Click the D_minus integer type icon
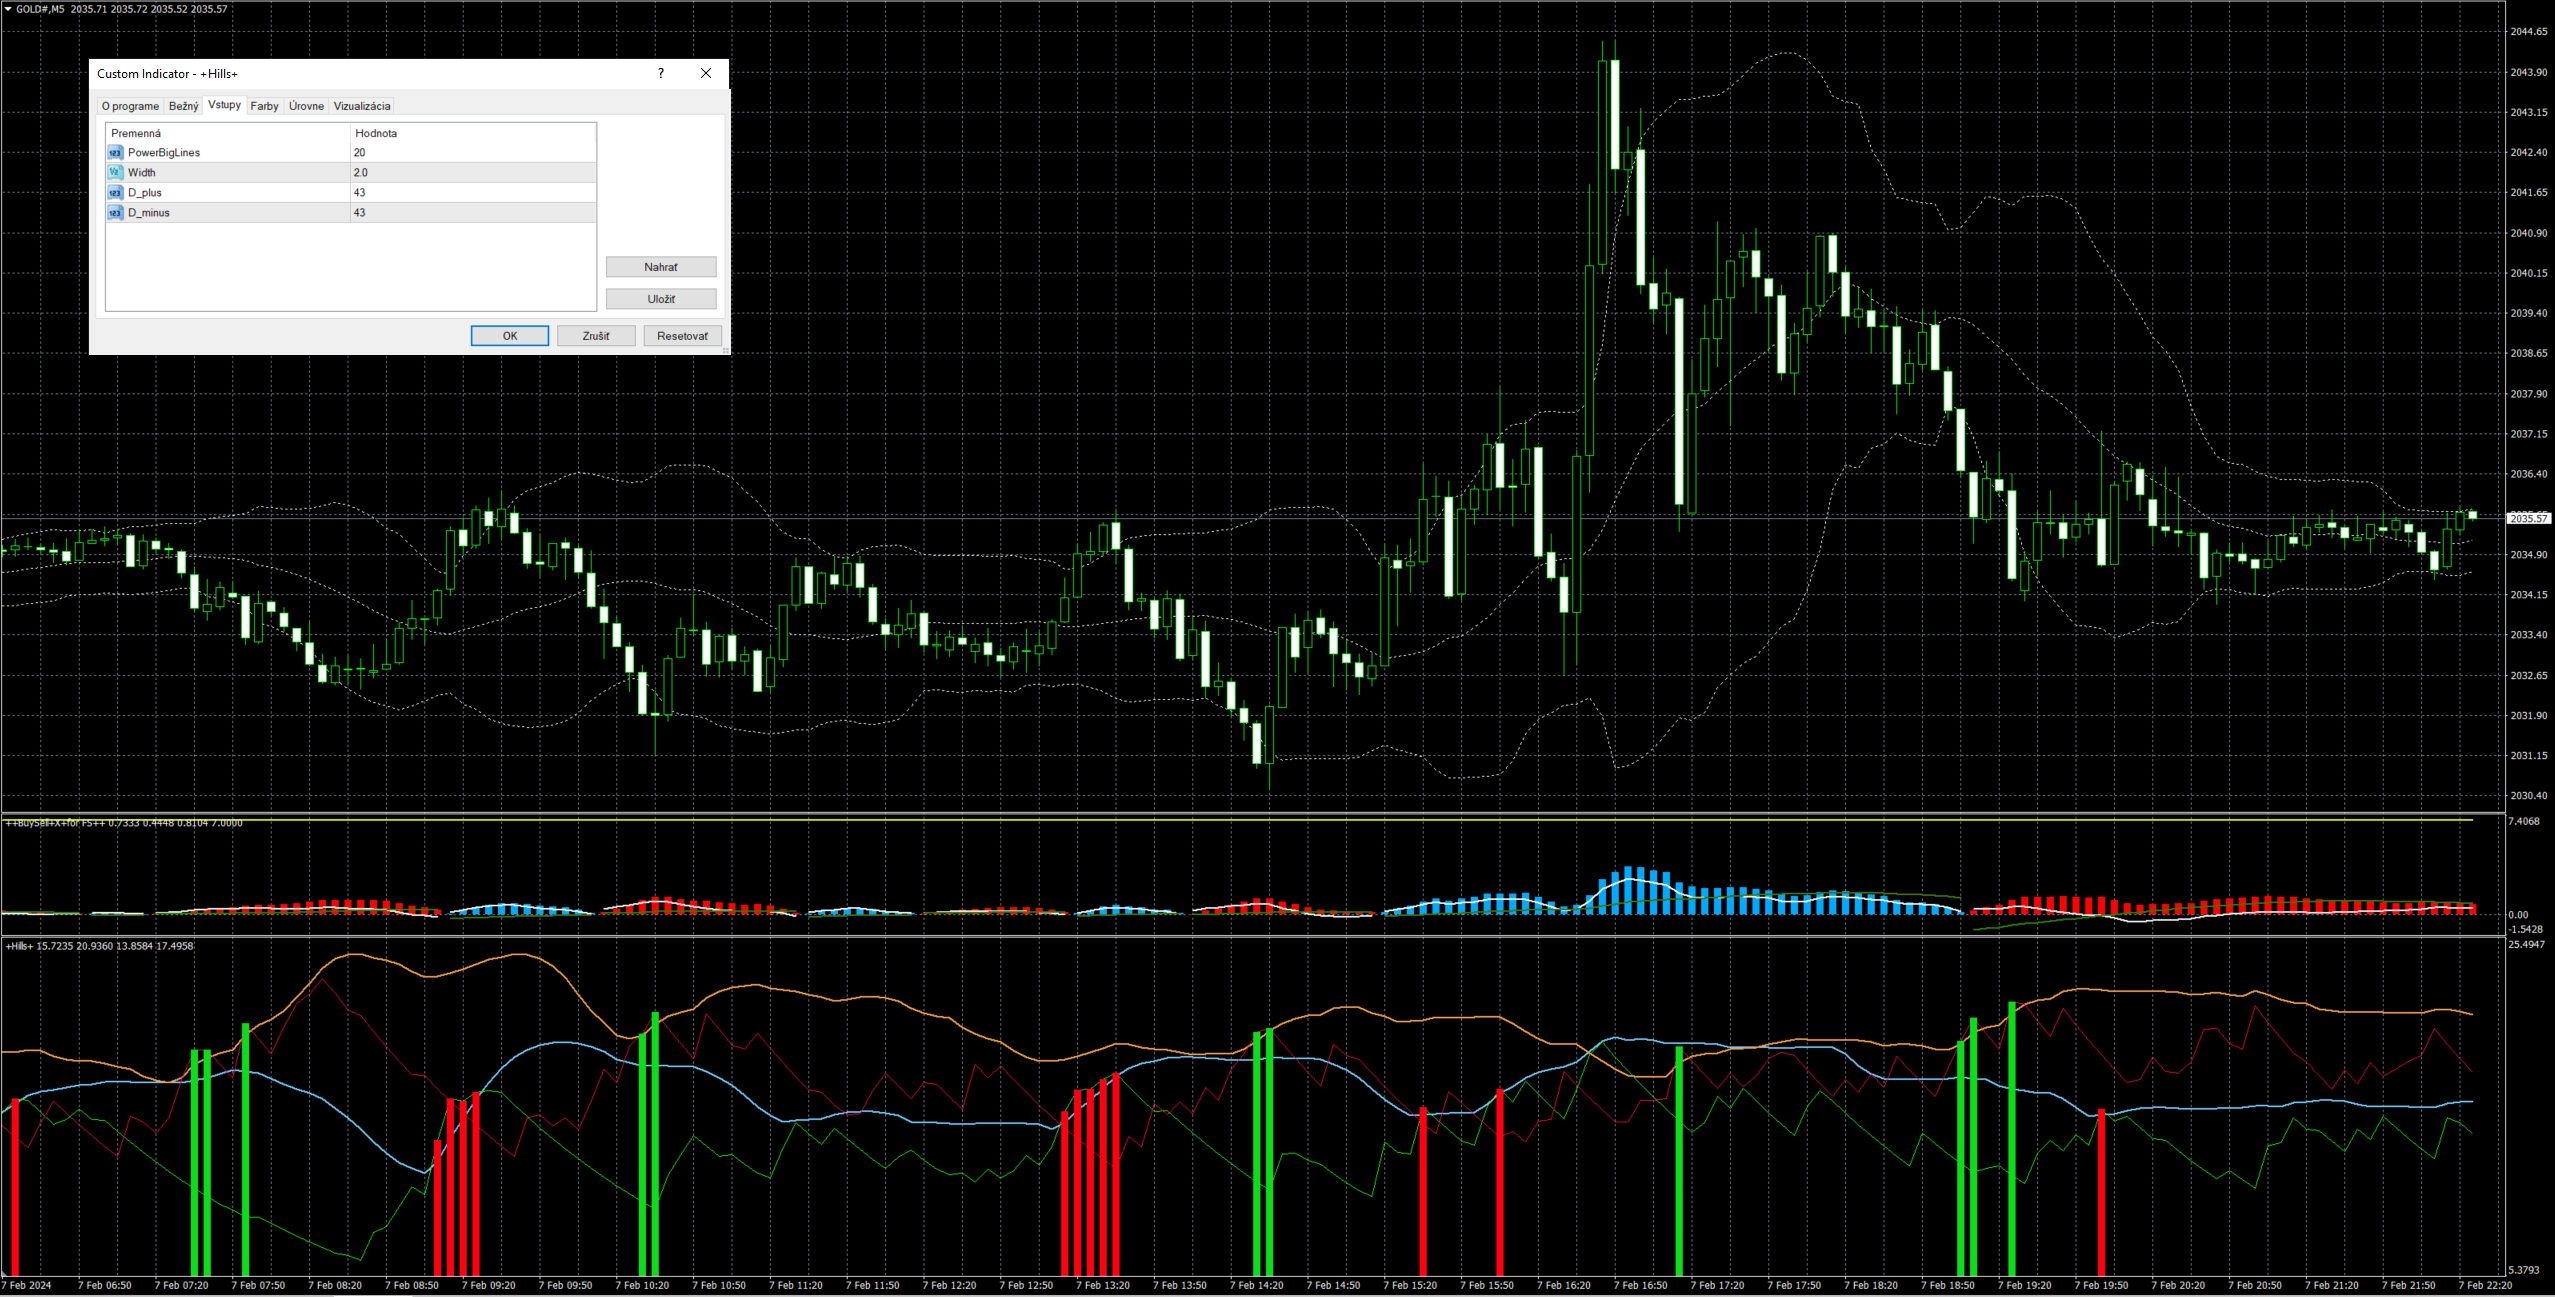Screen dimensions: 2555x1297 [115, 213]
